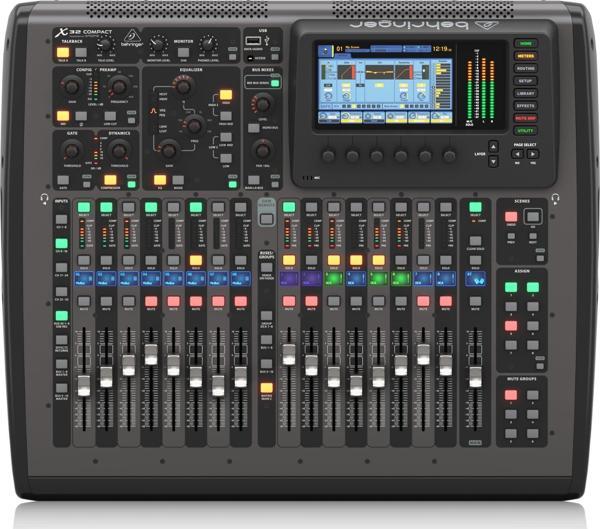
Task: Toggle the lit EQ on button
Action: tap(160, 180)
